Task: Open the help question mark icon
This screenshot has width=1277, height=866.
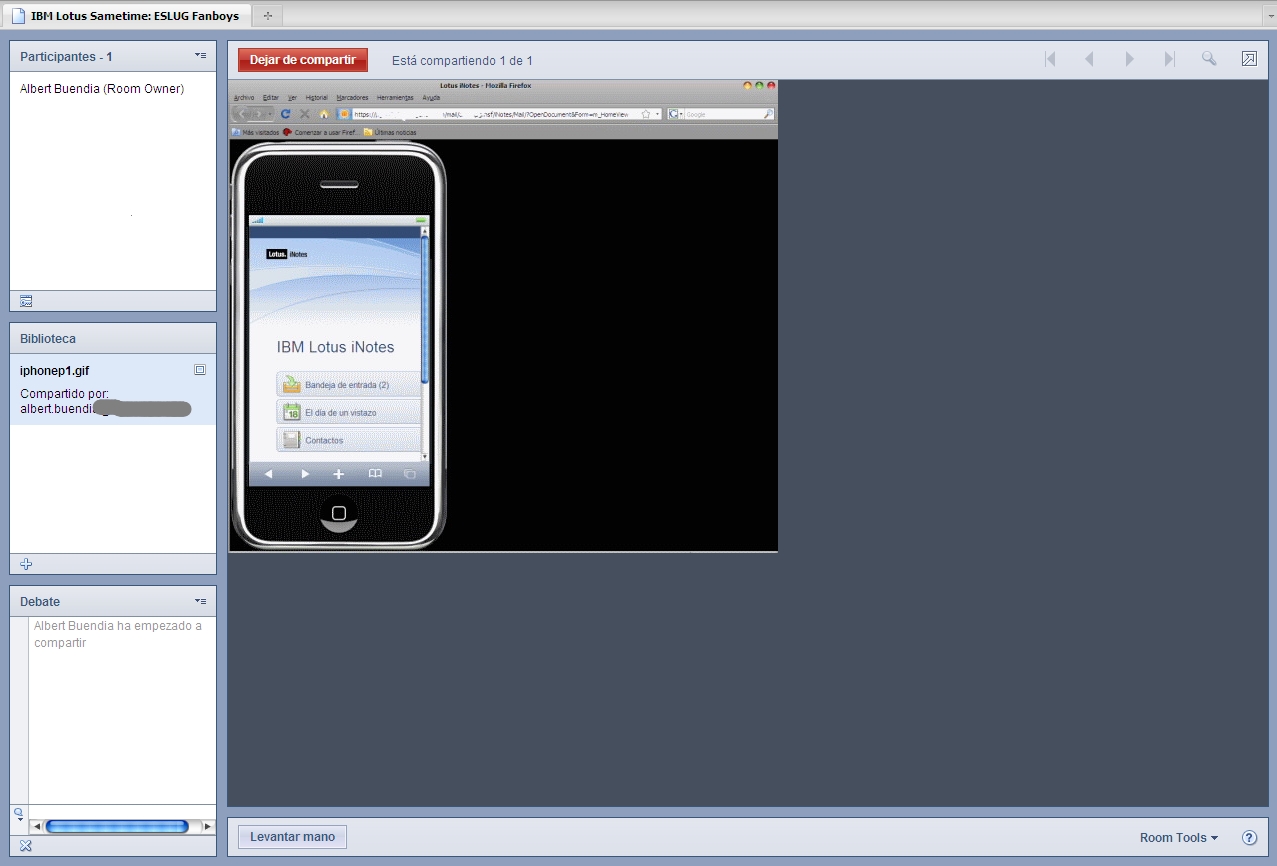Action: (1249, 838)
